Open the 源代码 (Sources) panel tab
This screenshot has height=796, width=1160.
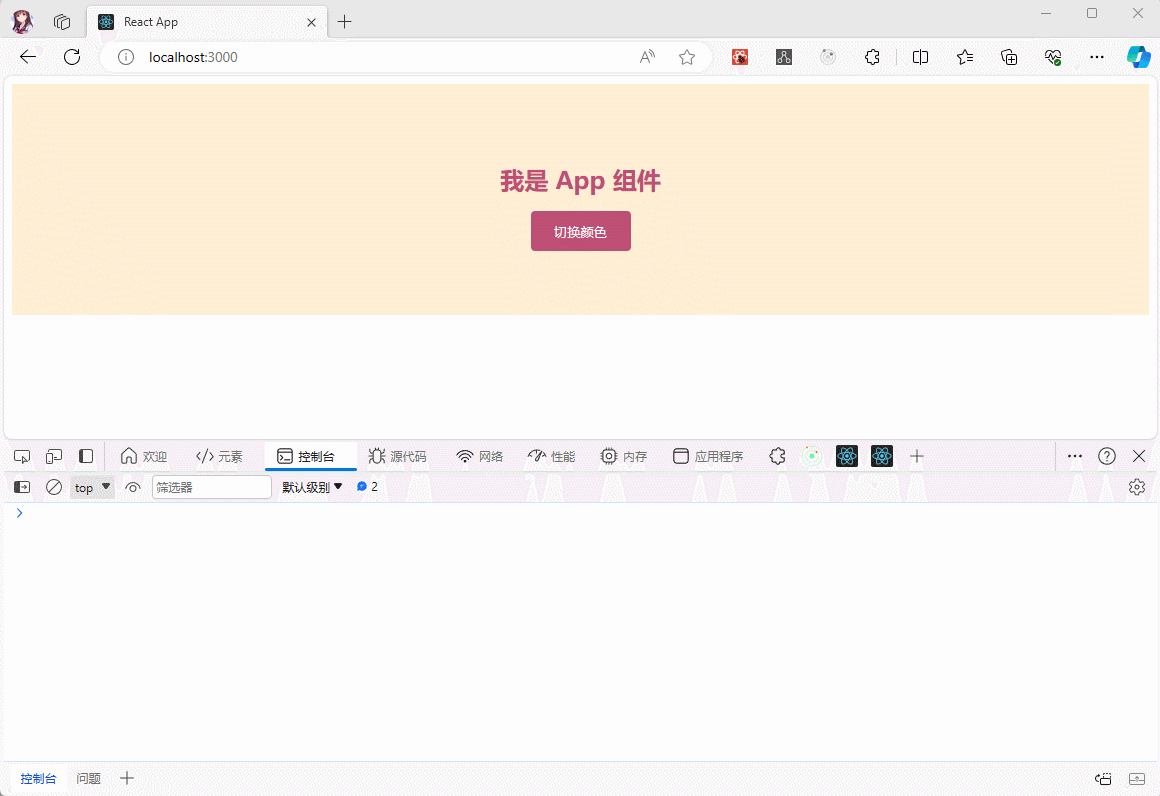[397, 456]
